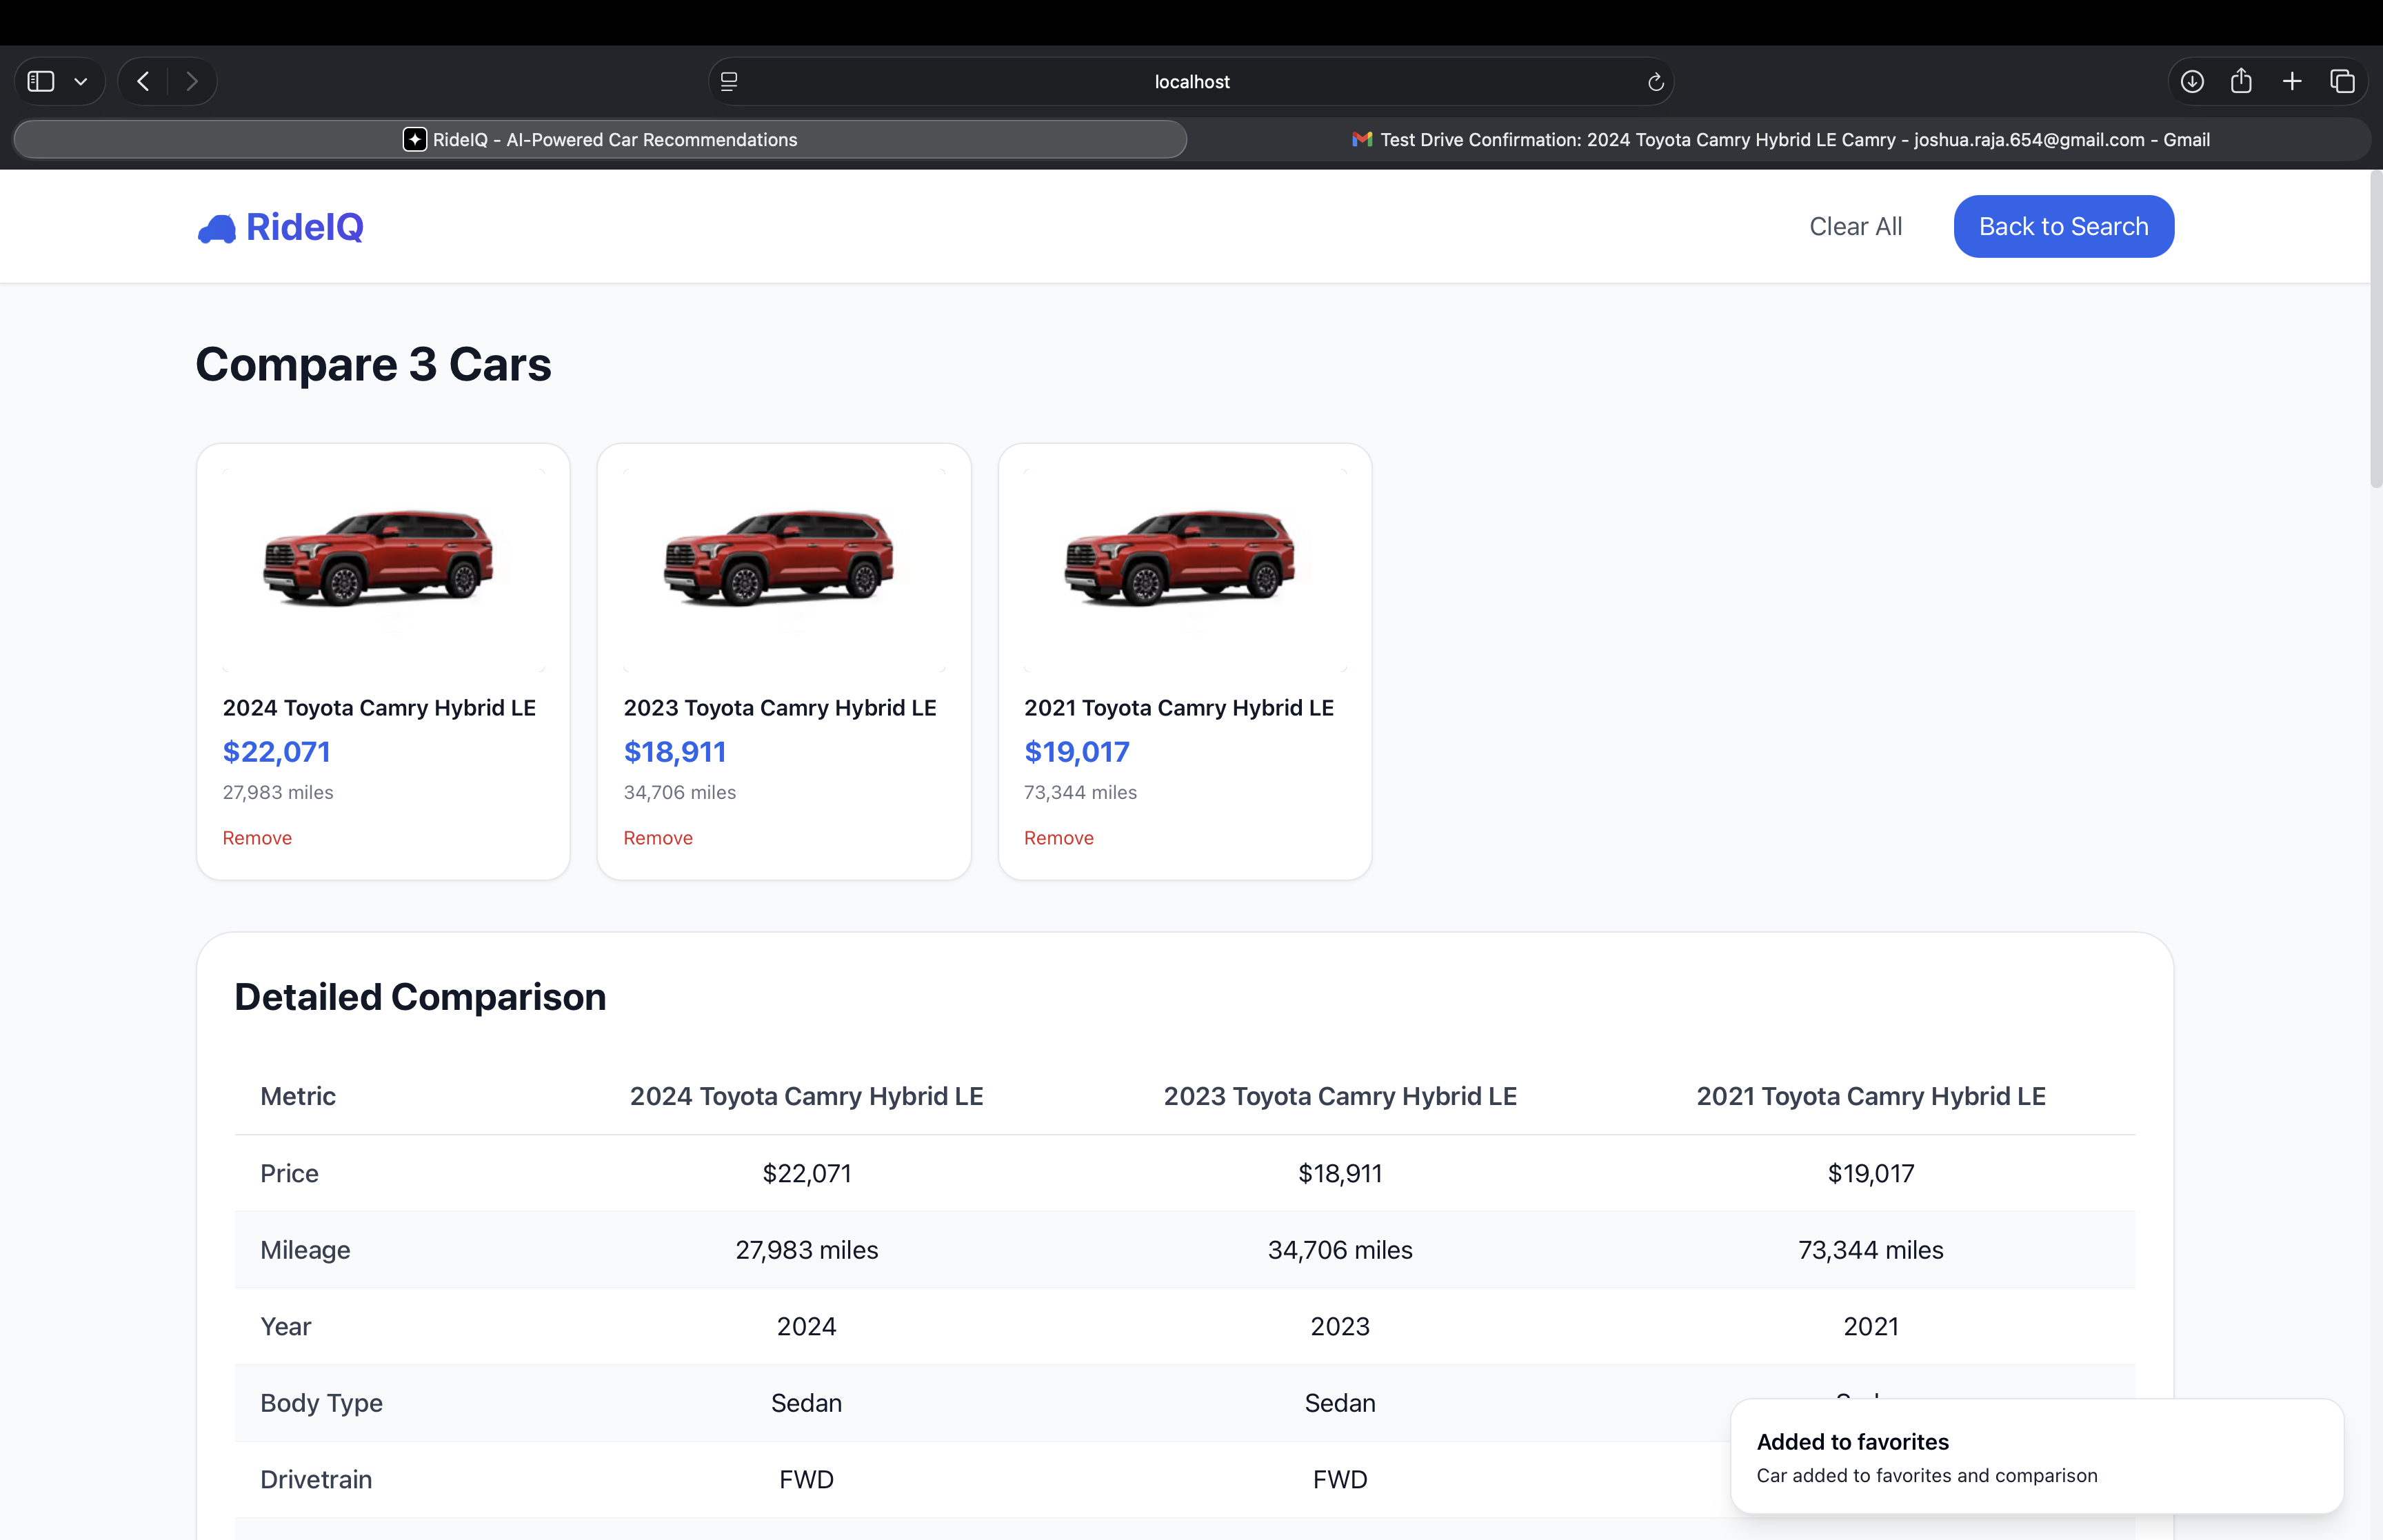Open the page reader menu icon
2383x1540 pixels.
[x=729, y=82]
